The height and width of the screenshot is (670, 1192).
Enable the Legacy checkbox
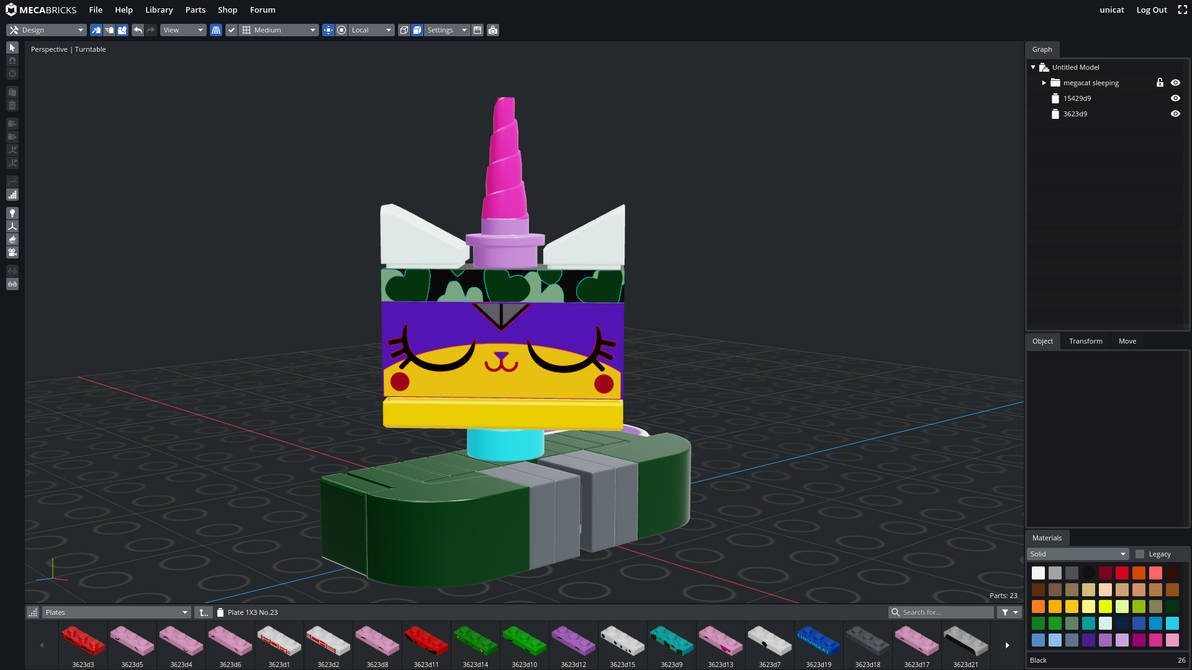point(1140,554)
